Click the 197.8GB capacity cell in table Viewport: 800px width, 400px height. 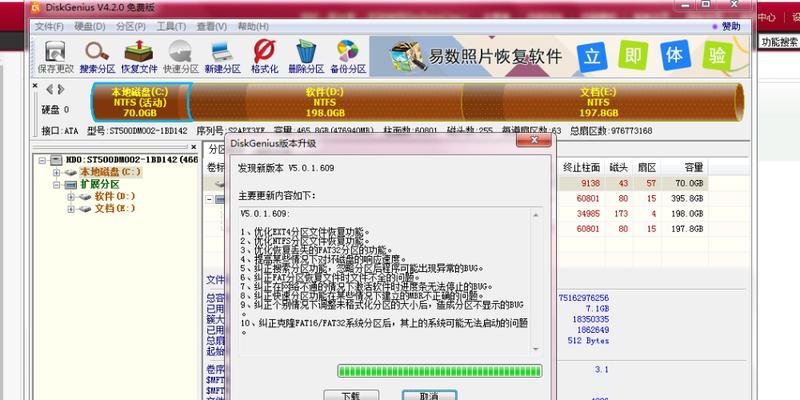click(687, 229)
